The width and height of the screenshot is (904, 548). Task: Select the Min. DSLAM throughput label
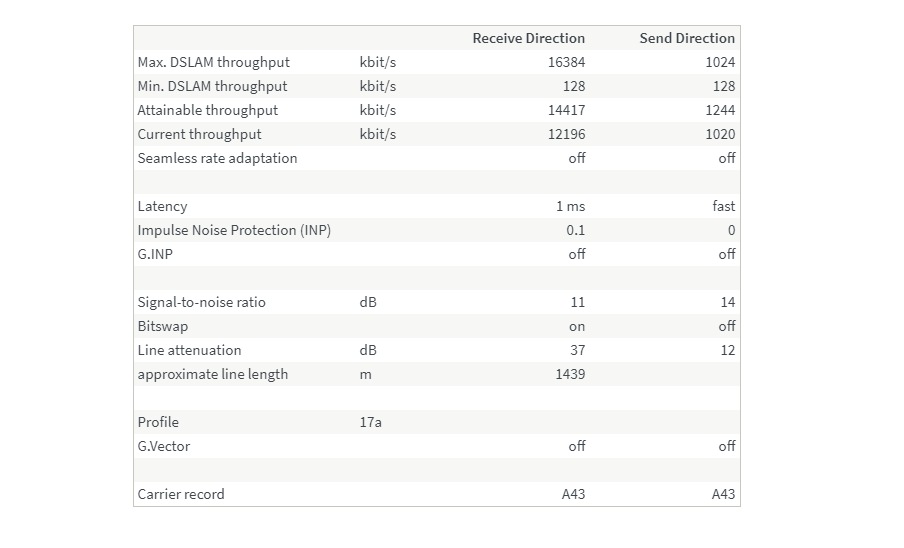212,86
